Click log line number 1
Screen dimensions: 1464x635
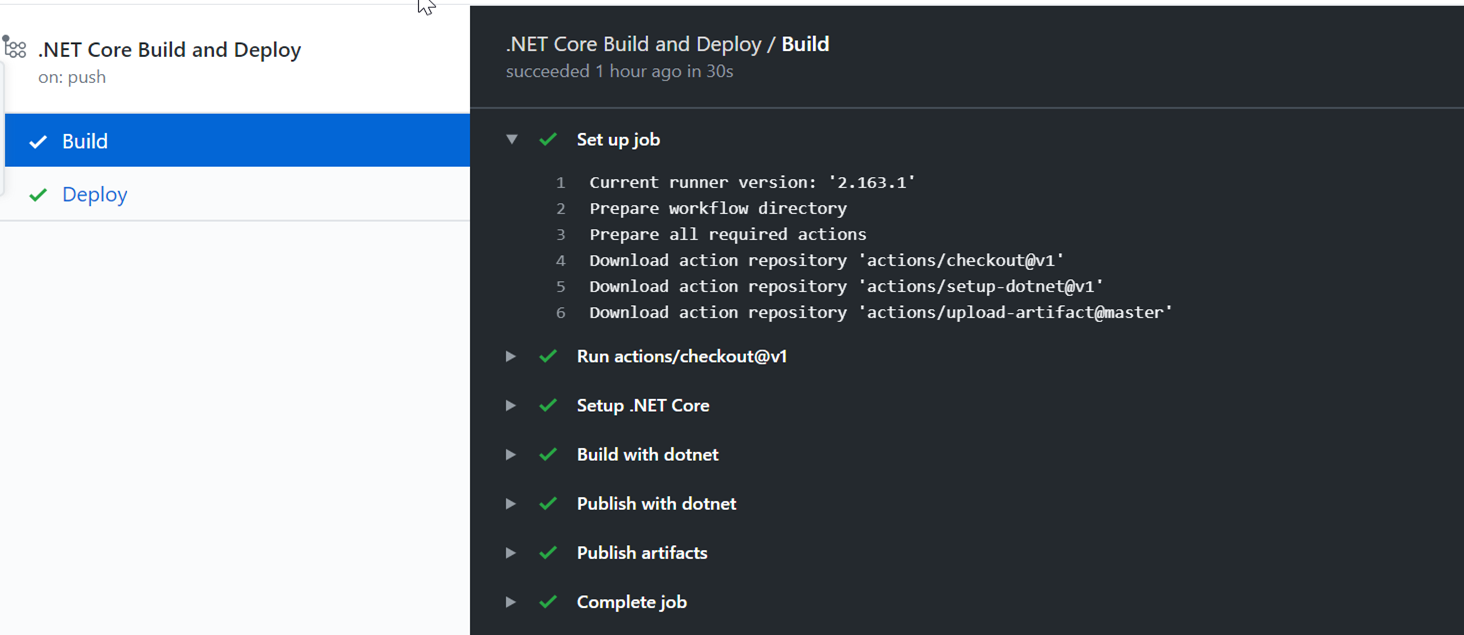pyautogui.click(x=561, y=183)
